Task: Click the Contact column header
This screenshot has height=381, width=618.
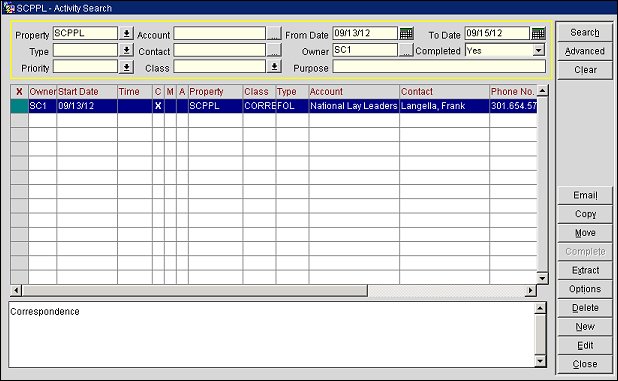Action: point(444,92)
